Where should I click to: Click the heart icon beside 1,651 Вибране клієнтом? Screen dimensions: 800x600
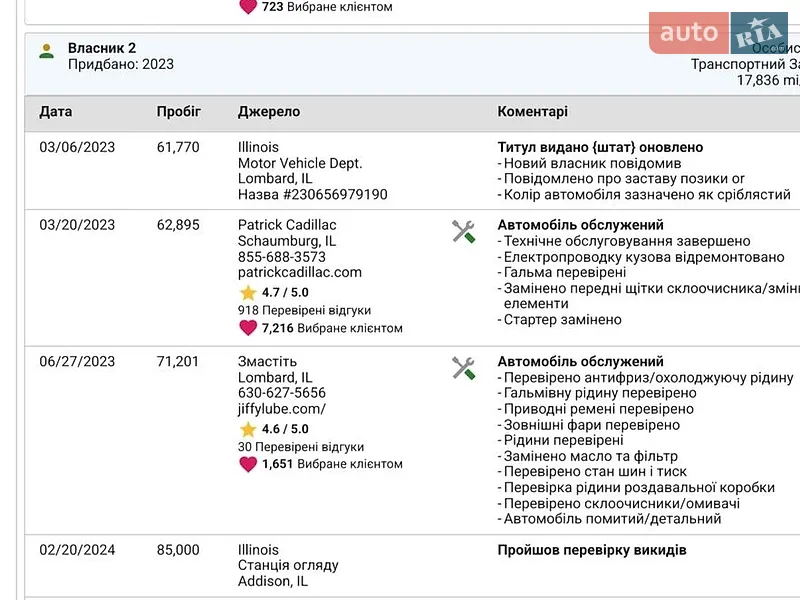[248, 464]
